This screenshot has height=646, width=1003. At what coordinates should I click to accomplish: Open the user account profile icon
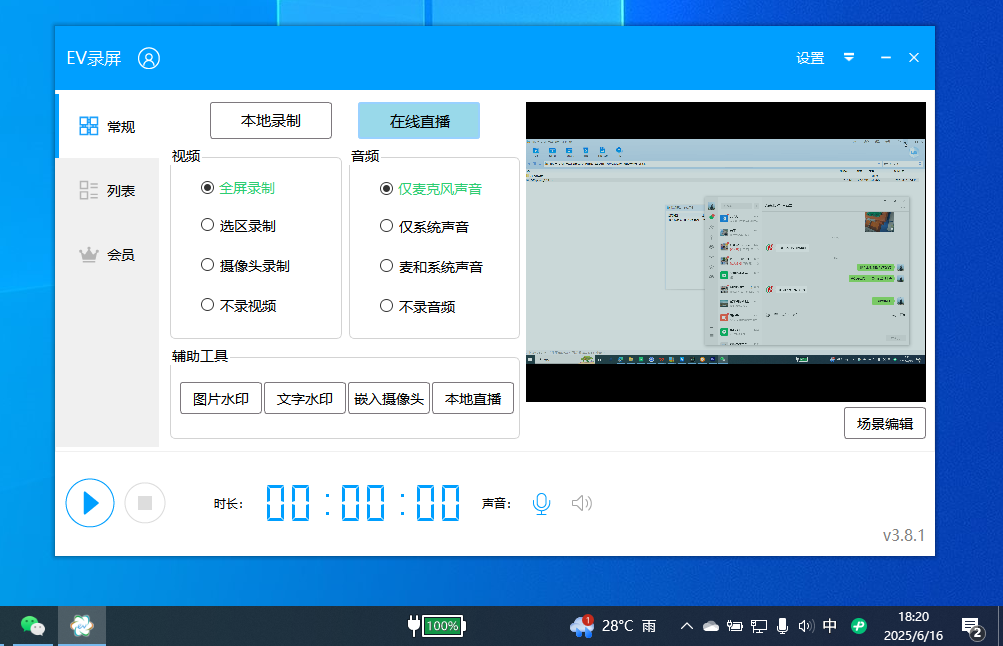point(149,58)
